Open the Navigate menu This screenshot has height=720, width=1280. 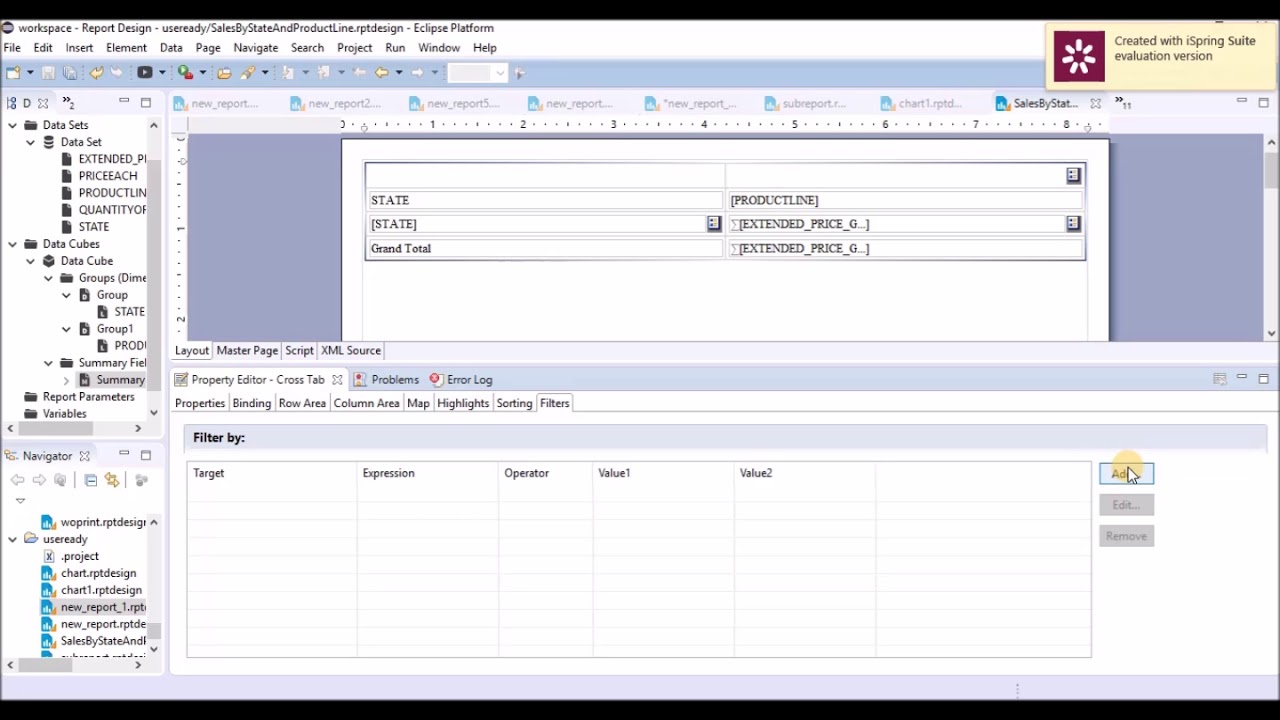click(255, 48)
